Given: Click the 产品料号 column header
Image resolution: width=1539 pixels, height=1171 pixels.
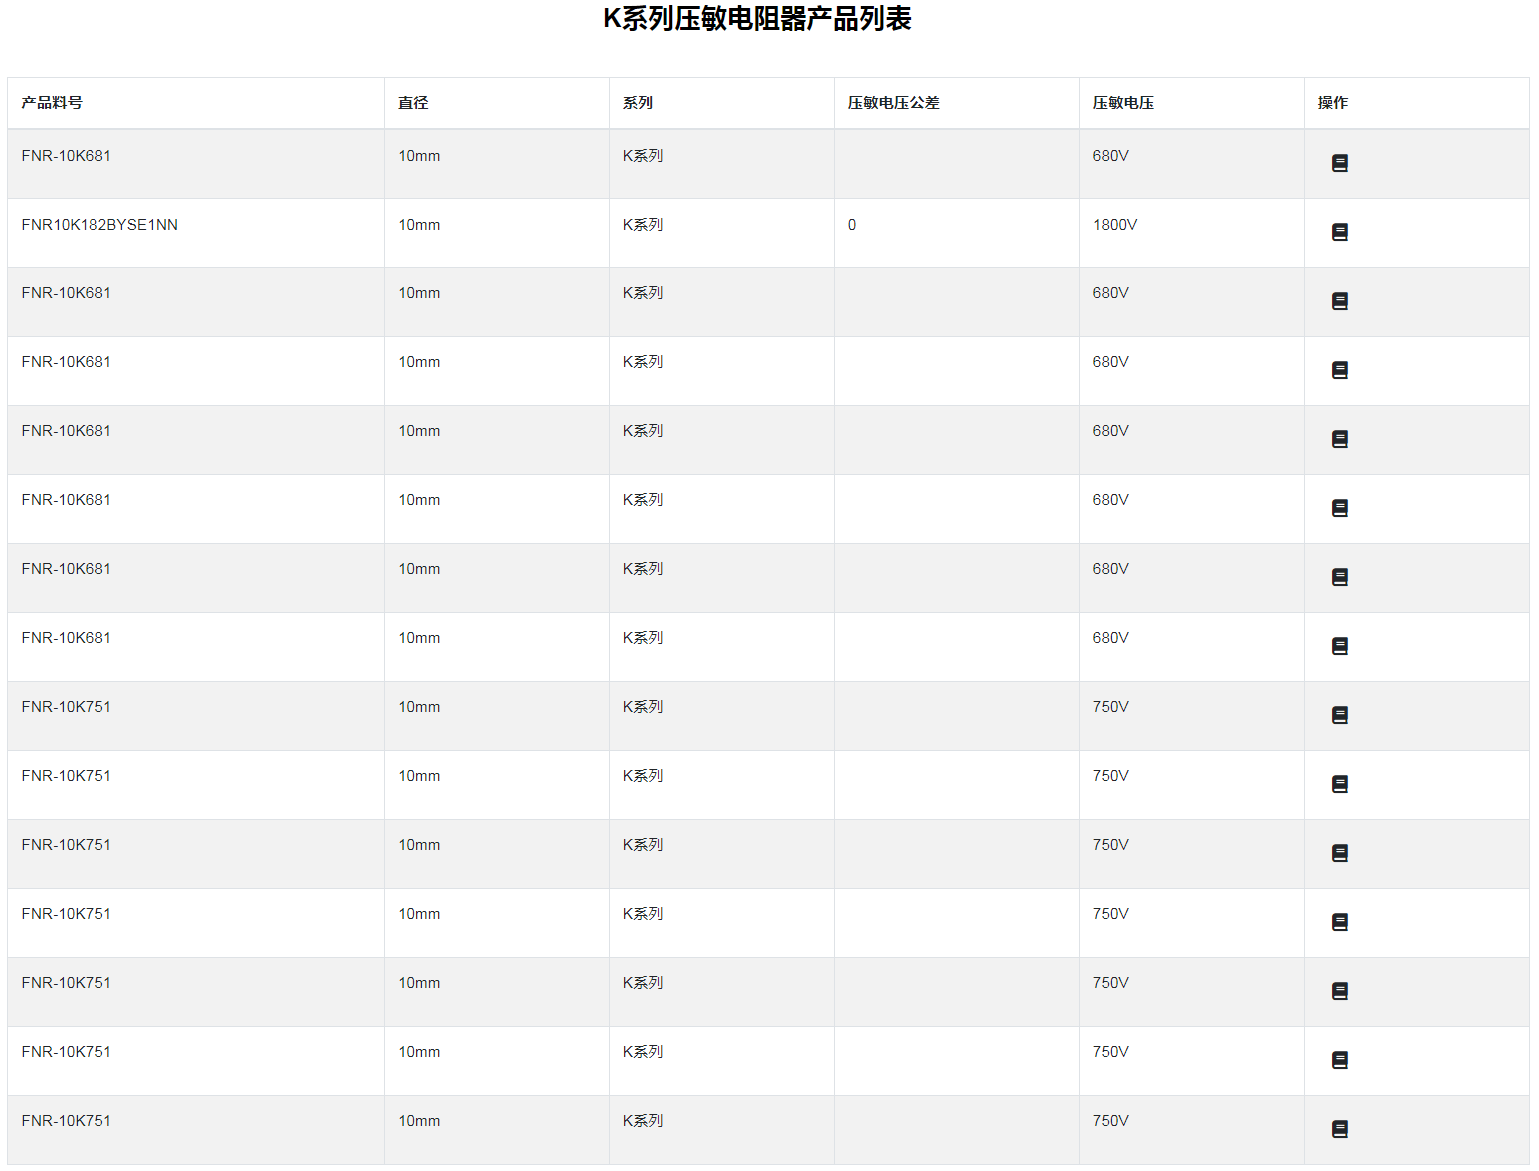Looking at the screenshot, I should [x=52, y=103].
